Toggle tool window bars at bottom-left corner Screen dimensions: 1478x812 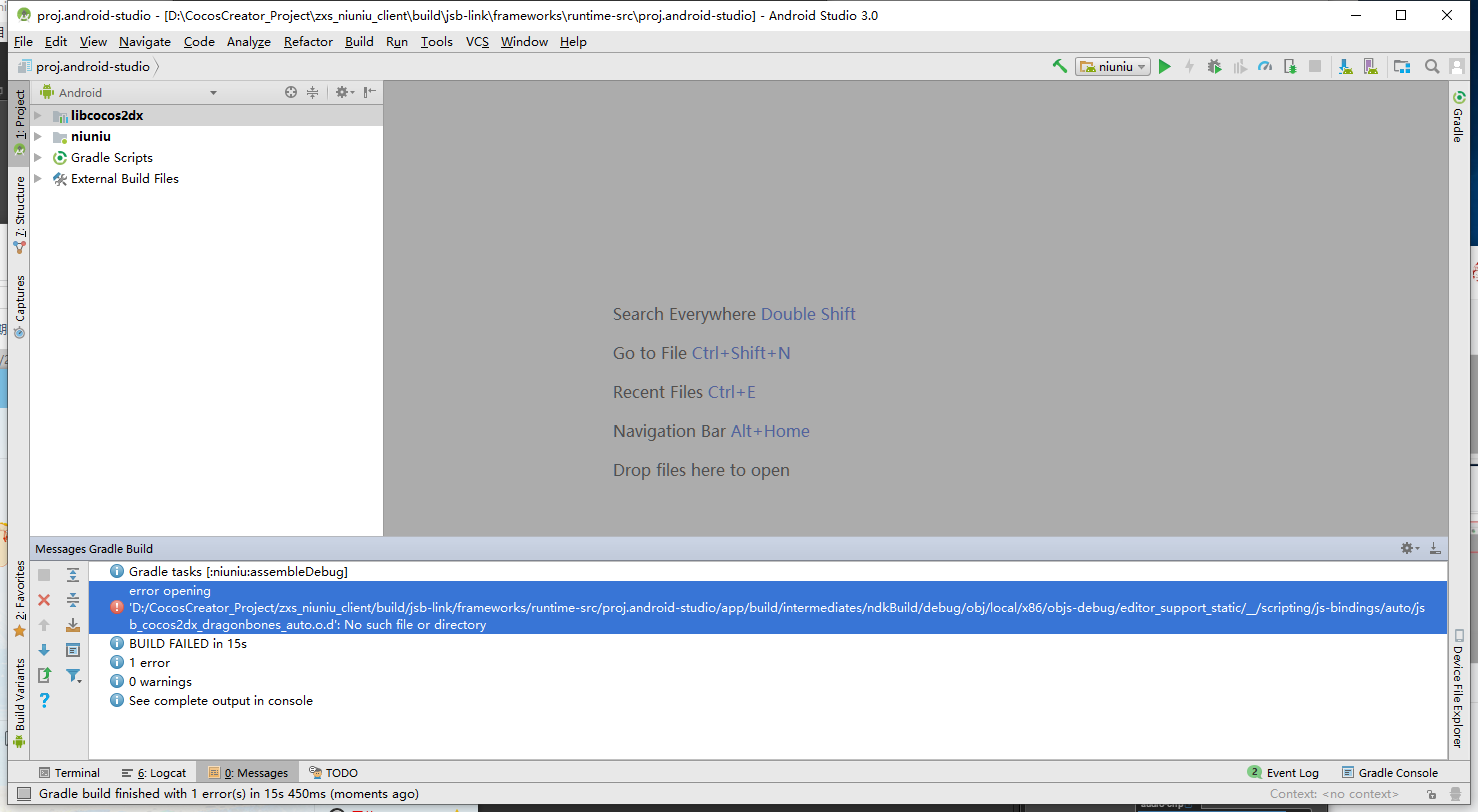tap(23, 794)
